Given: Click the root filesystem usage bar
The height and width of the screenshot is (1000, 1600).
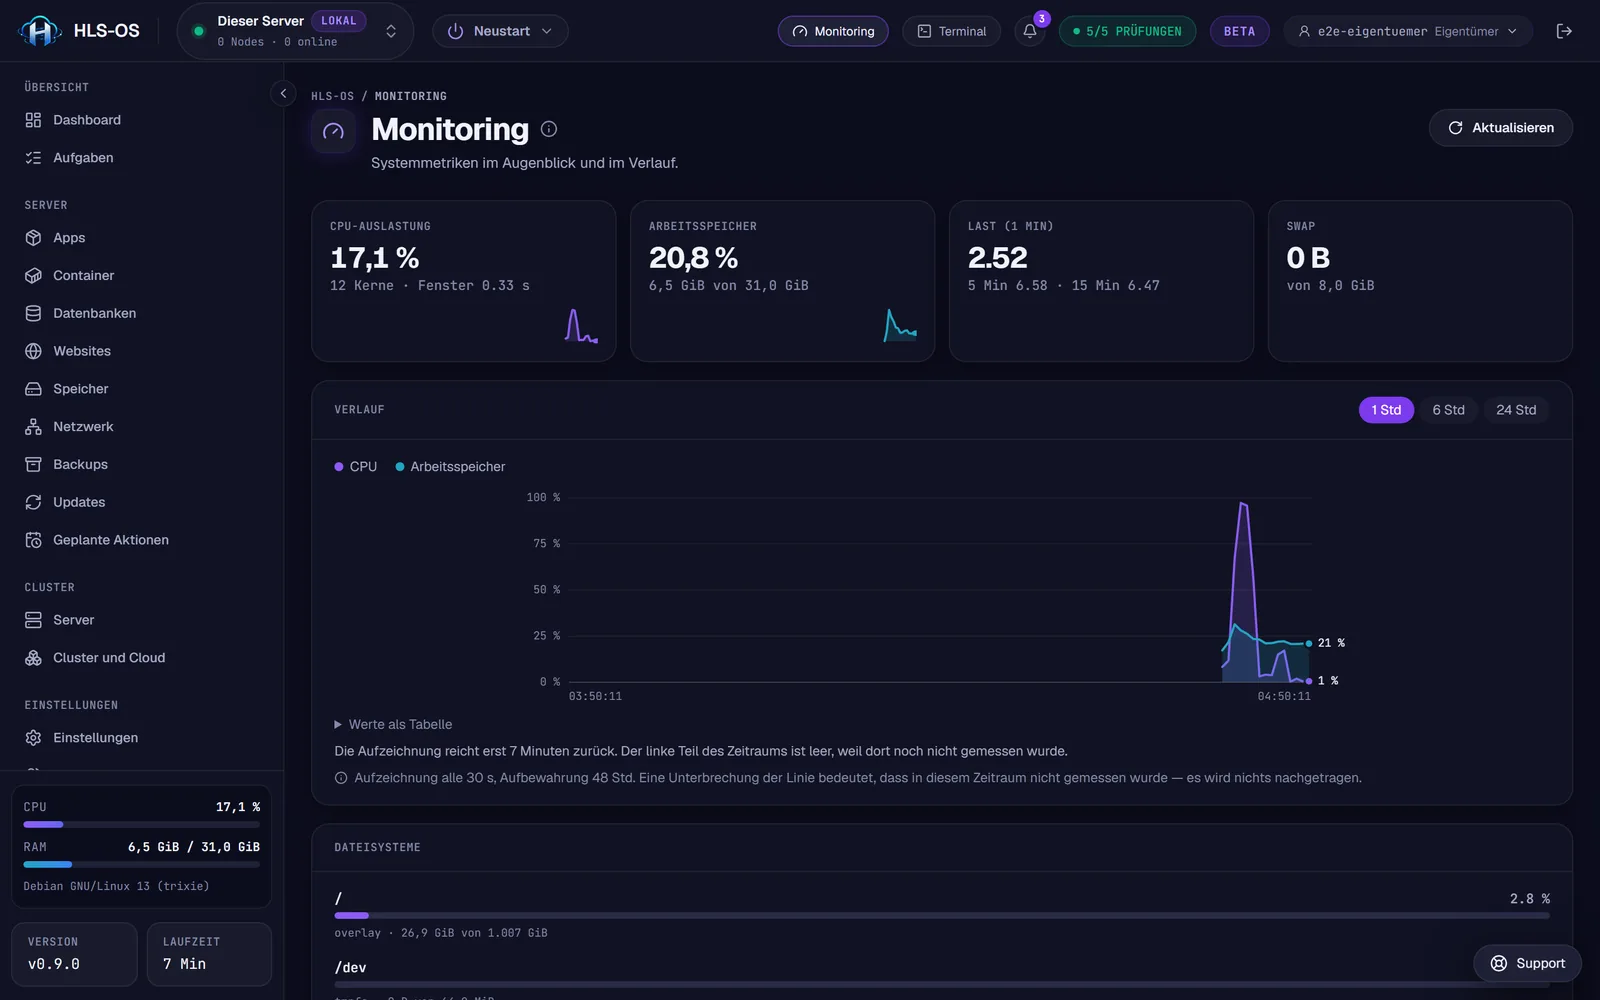Looking at the screenshot, I should 942,915.
